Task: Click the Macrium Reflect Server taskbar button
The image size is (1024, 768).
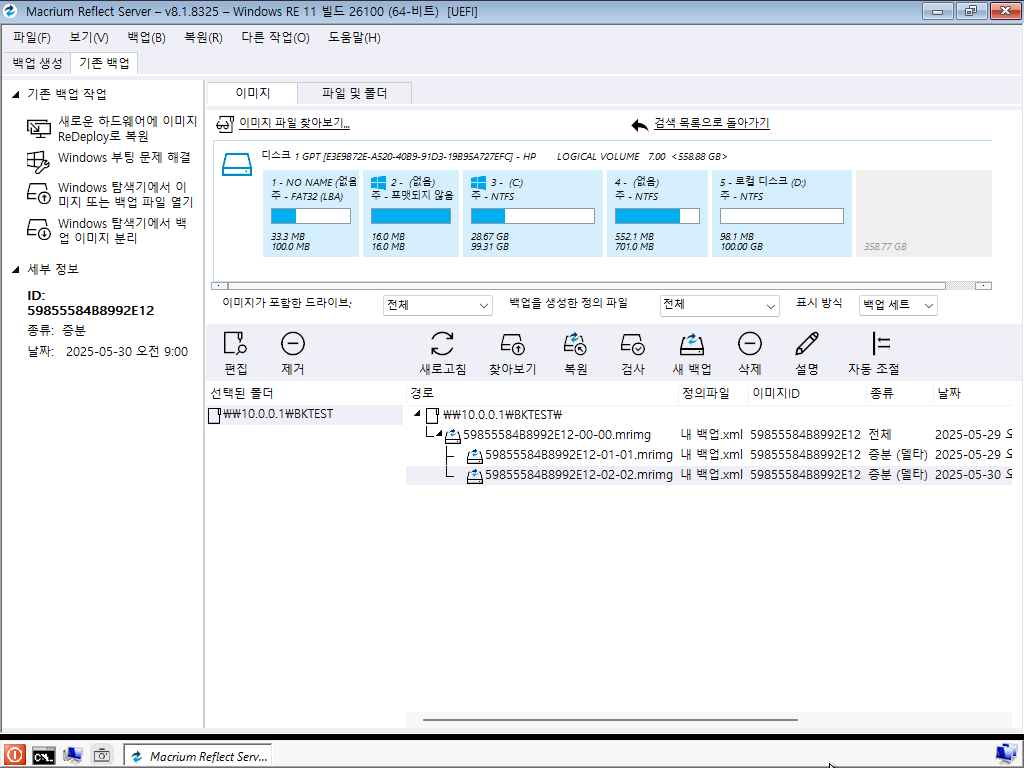Action: (x=198, y=756)
